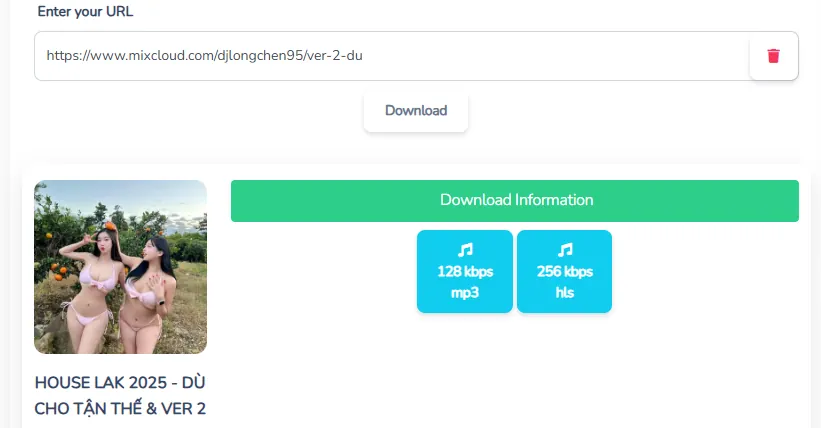821x428 pixels.
Task: Click the music note icon on 256 kbps tile
Action: pos(564,250)
